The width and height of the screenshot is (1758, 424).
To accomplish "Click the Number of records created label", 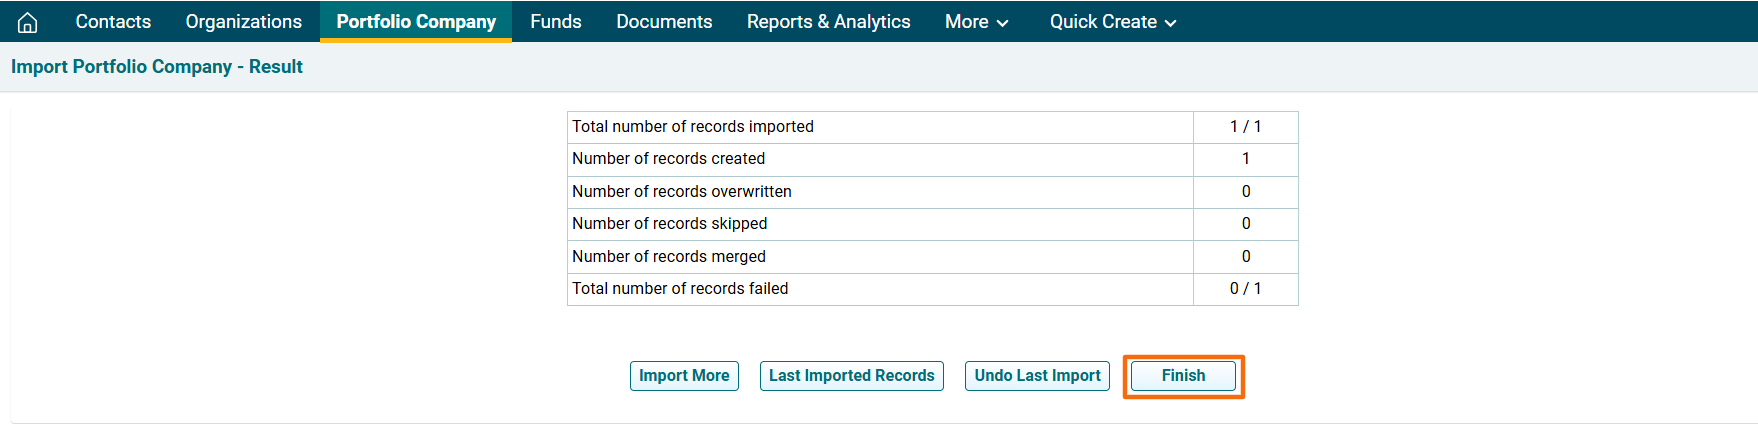I will (x=668, y=159).
